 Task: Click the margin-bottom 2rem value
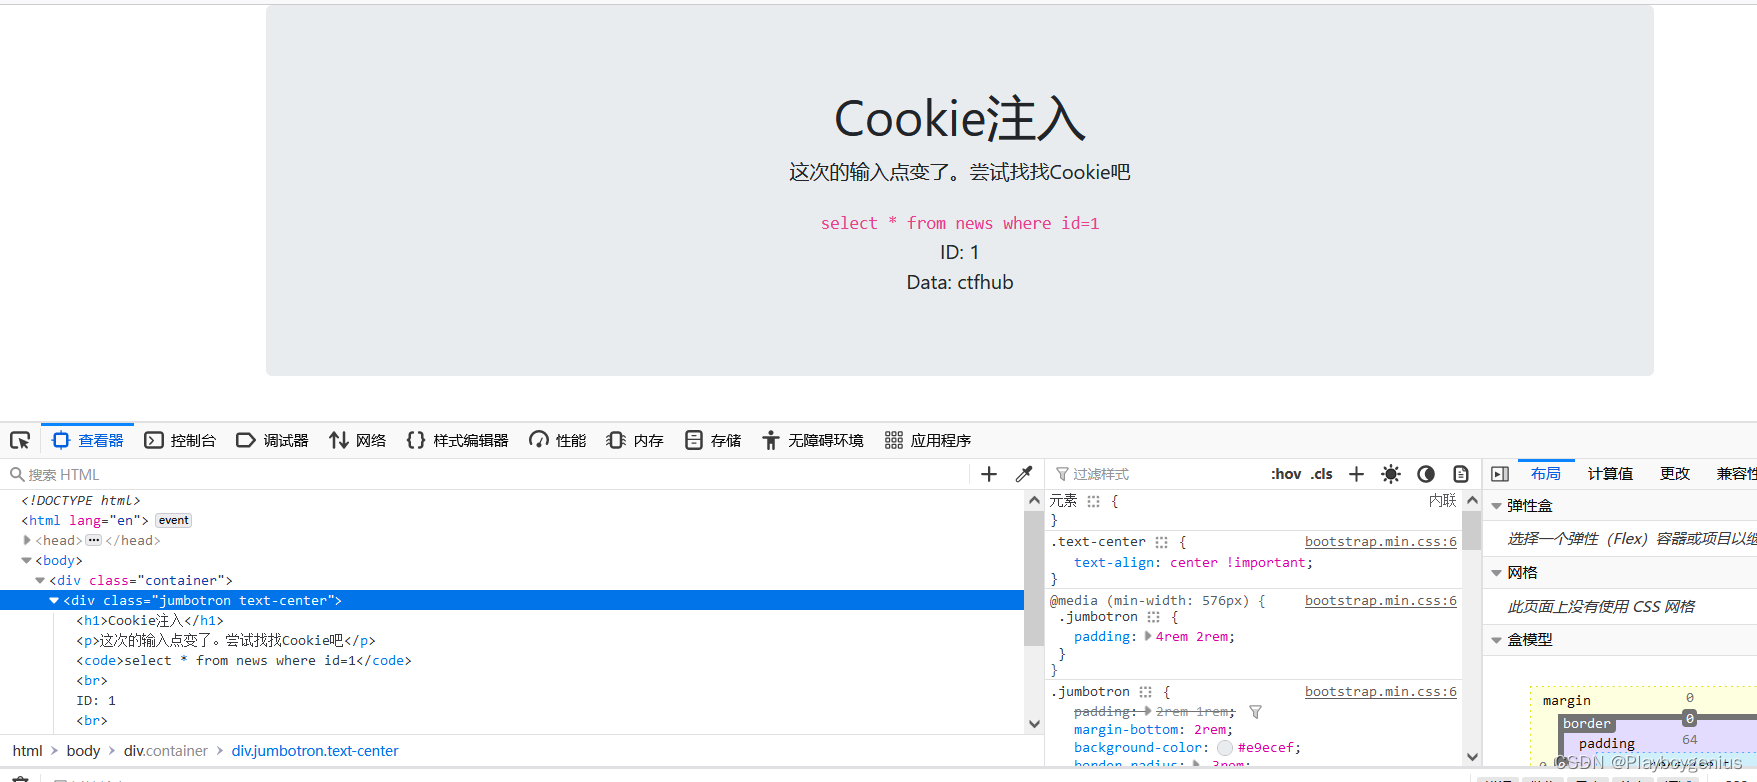click(x=1211, y=730)
